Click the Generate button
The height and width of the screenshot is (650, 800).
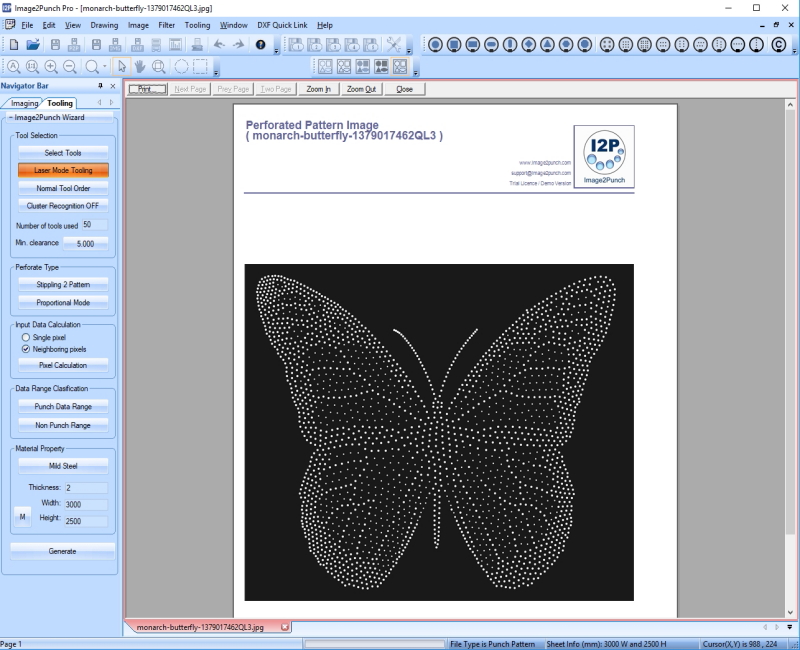62,551
